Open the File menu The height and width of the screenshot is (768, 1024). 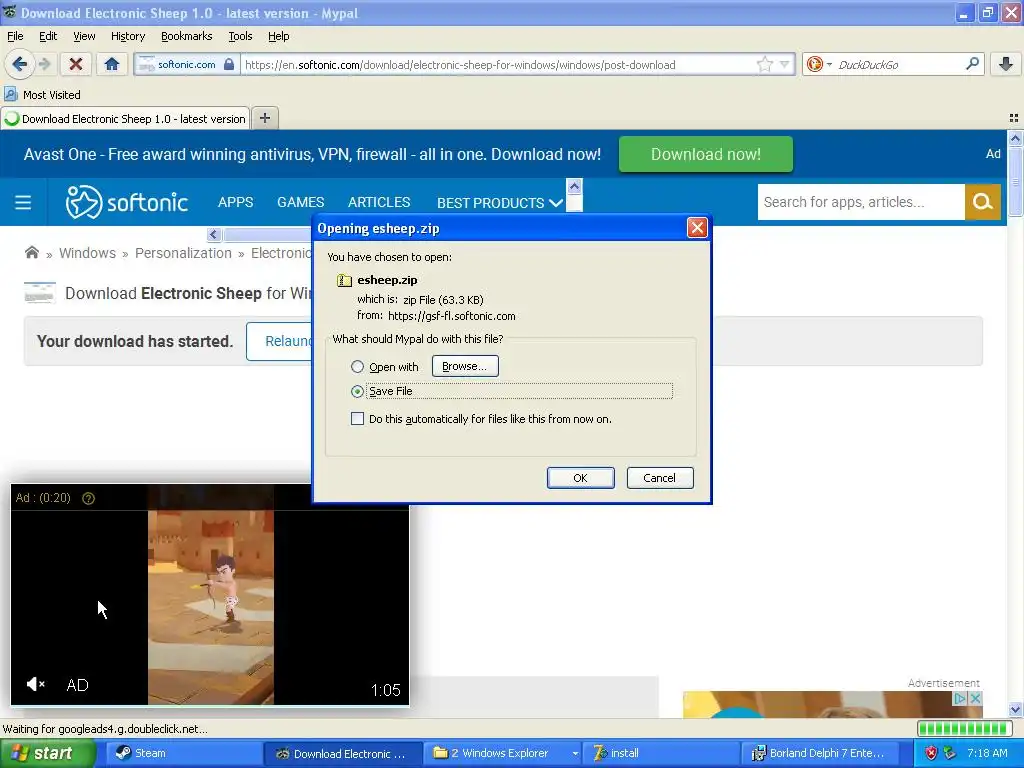15,36
